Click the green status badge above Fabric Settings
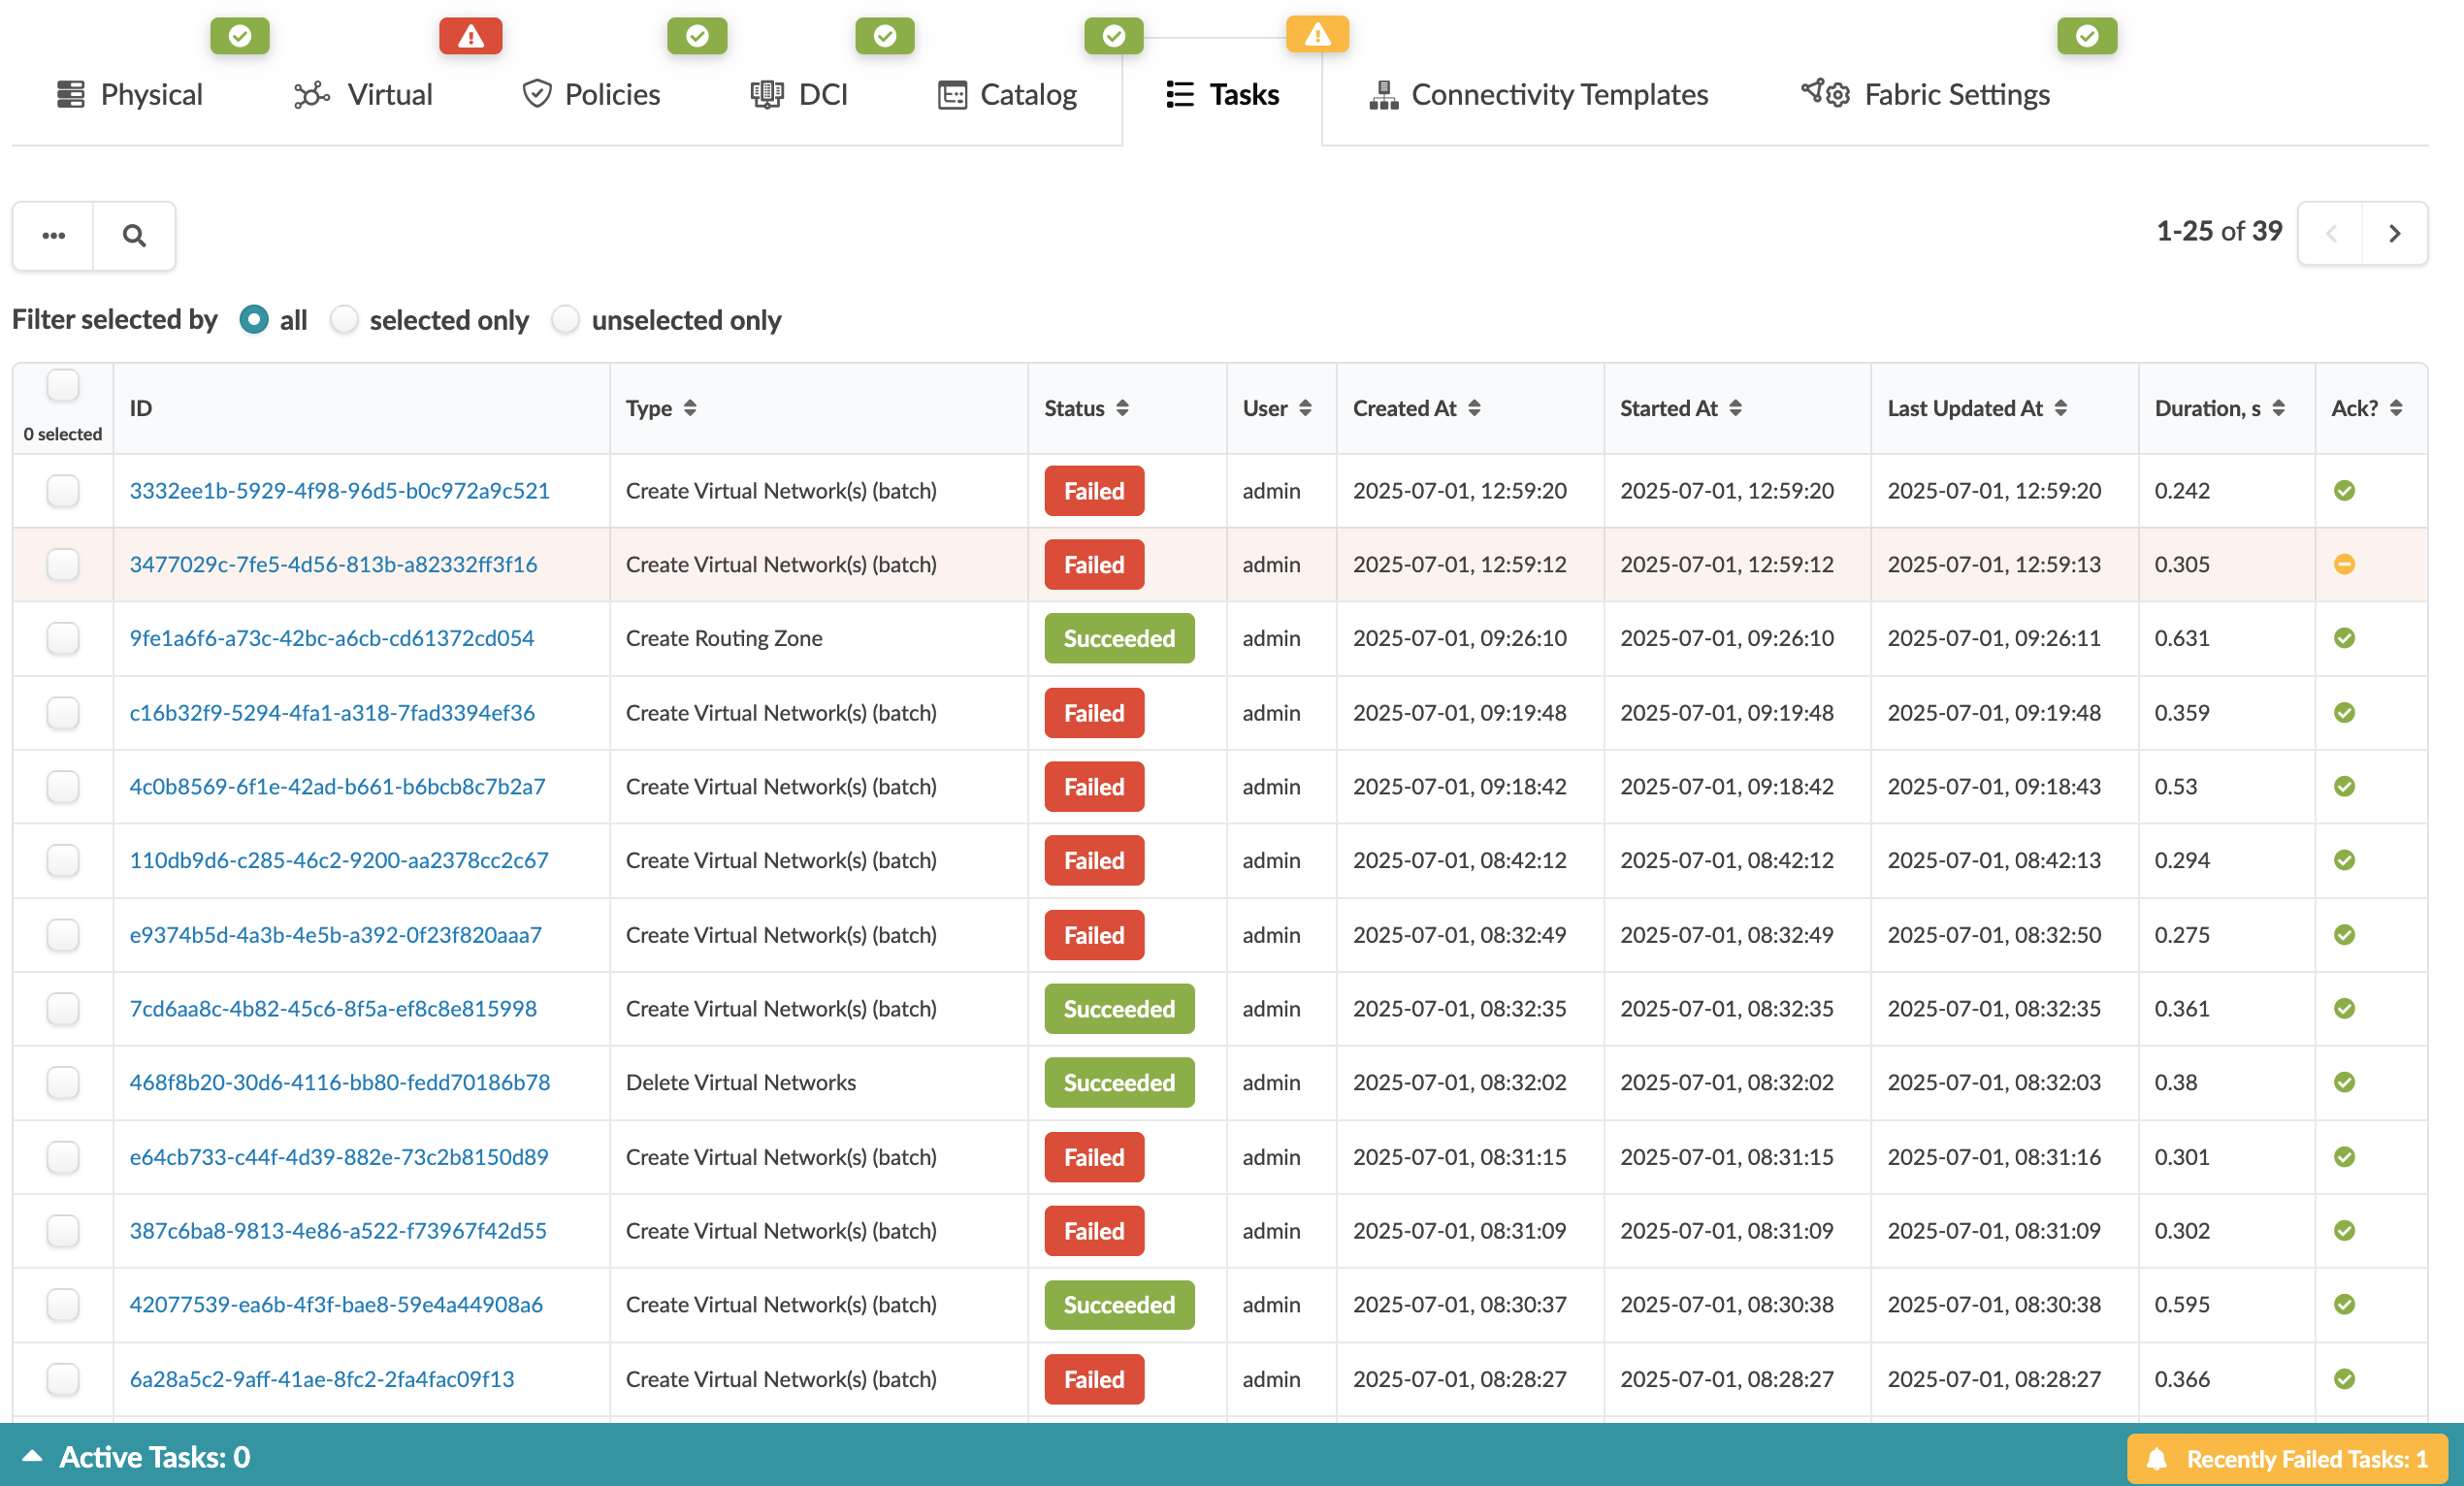The image size is (2464, 1486). [2087, 36]
